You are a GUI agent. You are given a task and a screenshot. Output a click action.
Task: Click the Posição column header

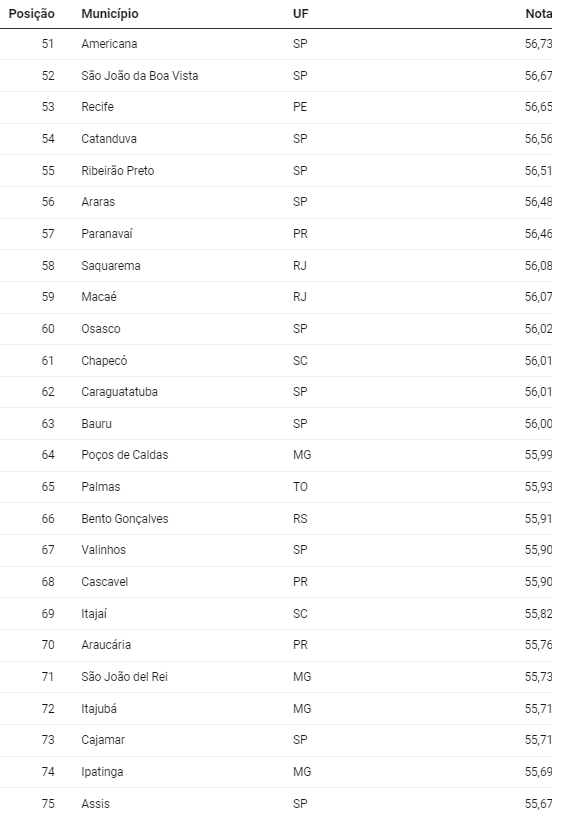click(31, 14)
